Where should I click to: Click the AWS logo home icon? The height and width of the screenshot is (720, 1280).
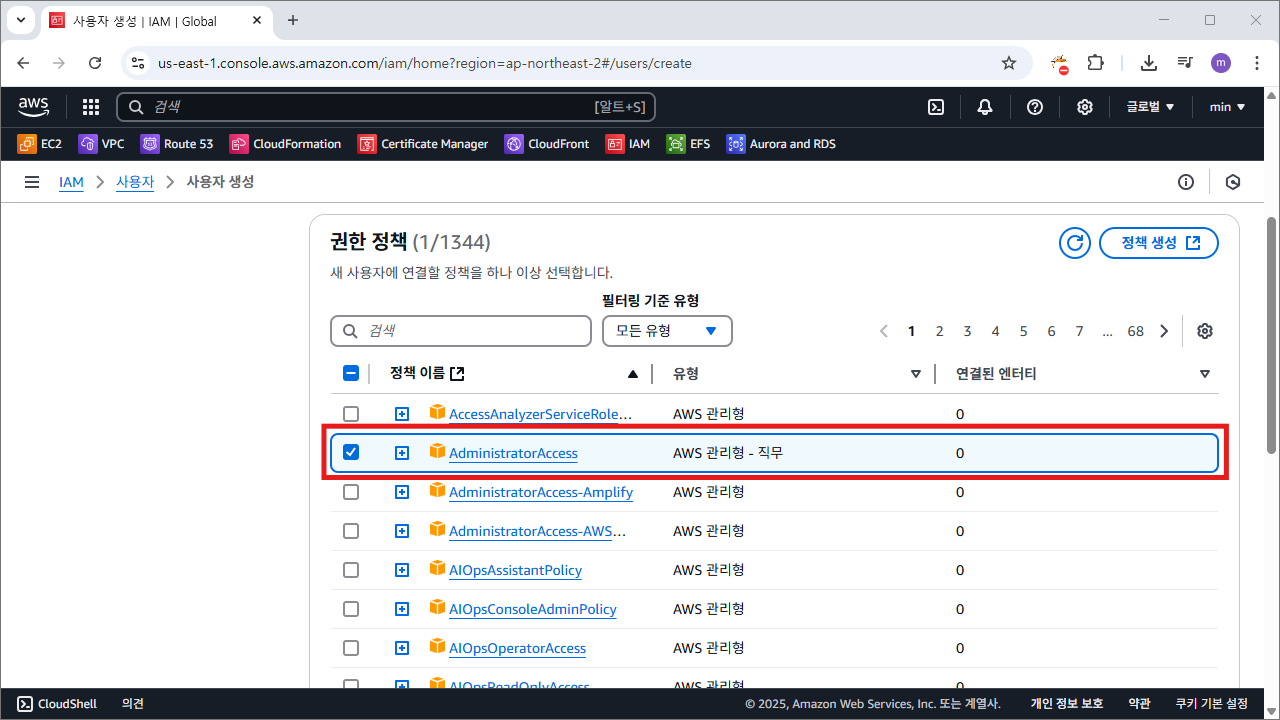coord(34,106)
